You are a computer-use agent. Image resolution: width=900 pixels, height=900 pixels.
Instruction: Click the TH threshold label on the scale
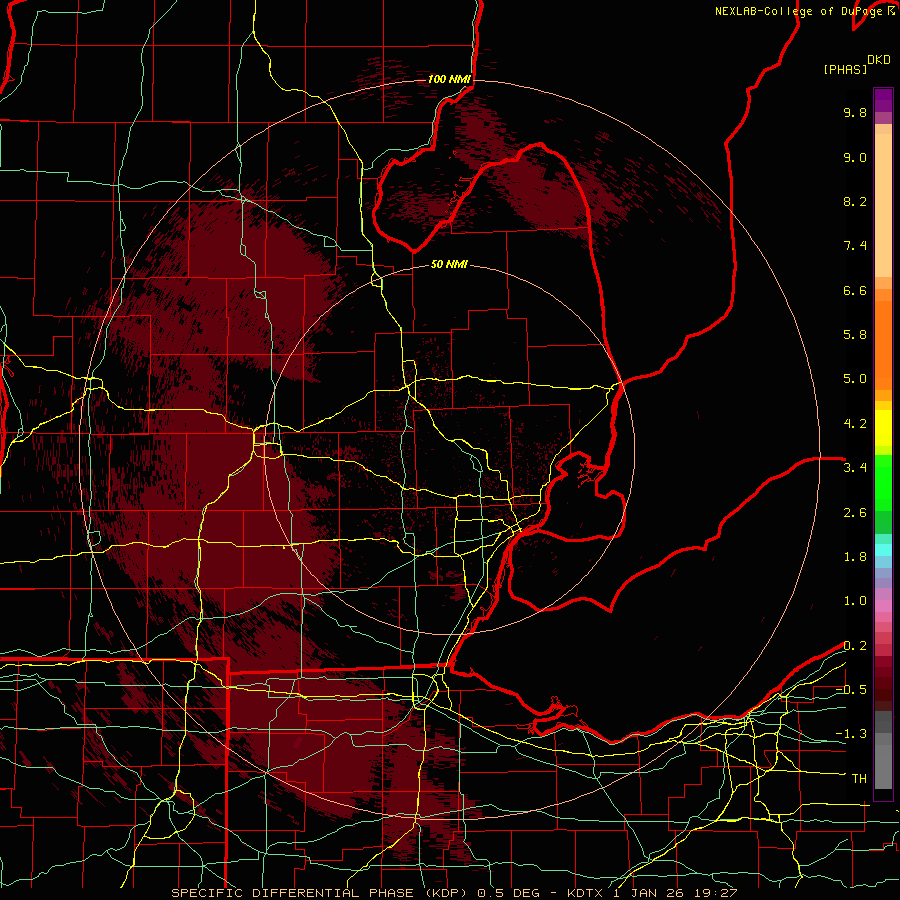(x=859, y=779)
